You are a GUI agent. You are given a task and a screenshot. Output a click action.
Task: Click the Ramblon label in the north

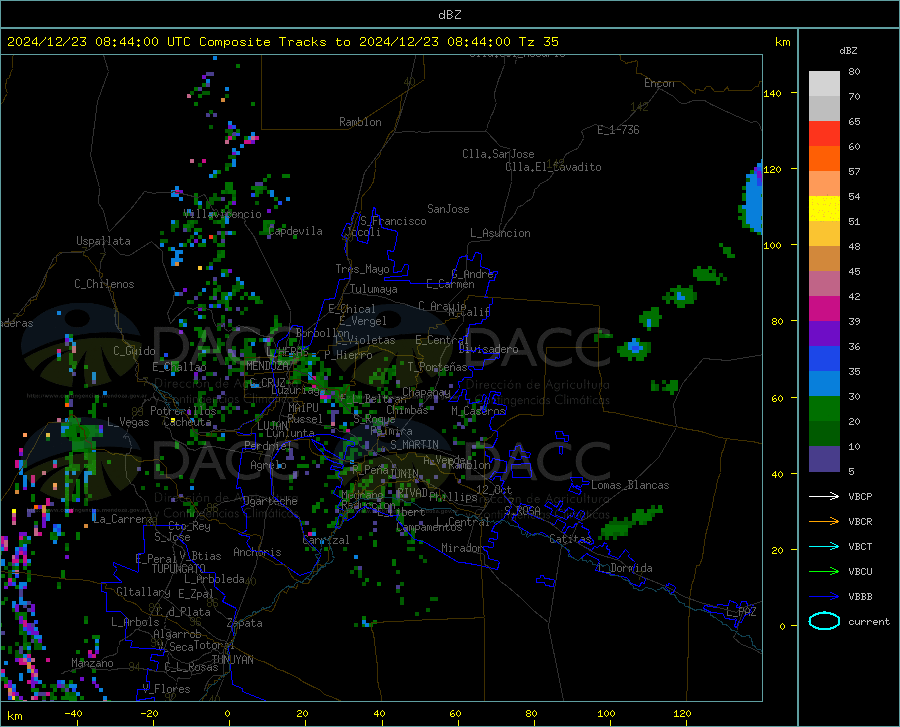pyautogui.click(x=360, y=122)
